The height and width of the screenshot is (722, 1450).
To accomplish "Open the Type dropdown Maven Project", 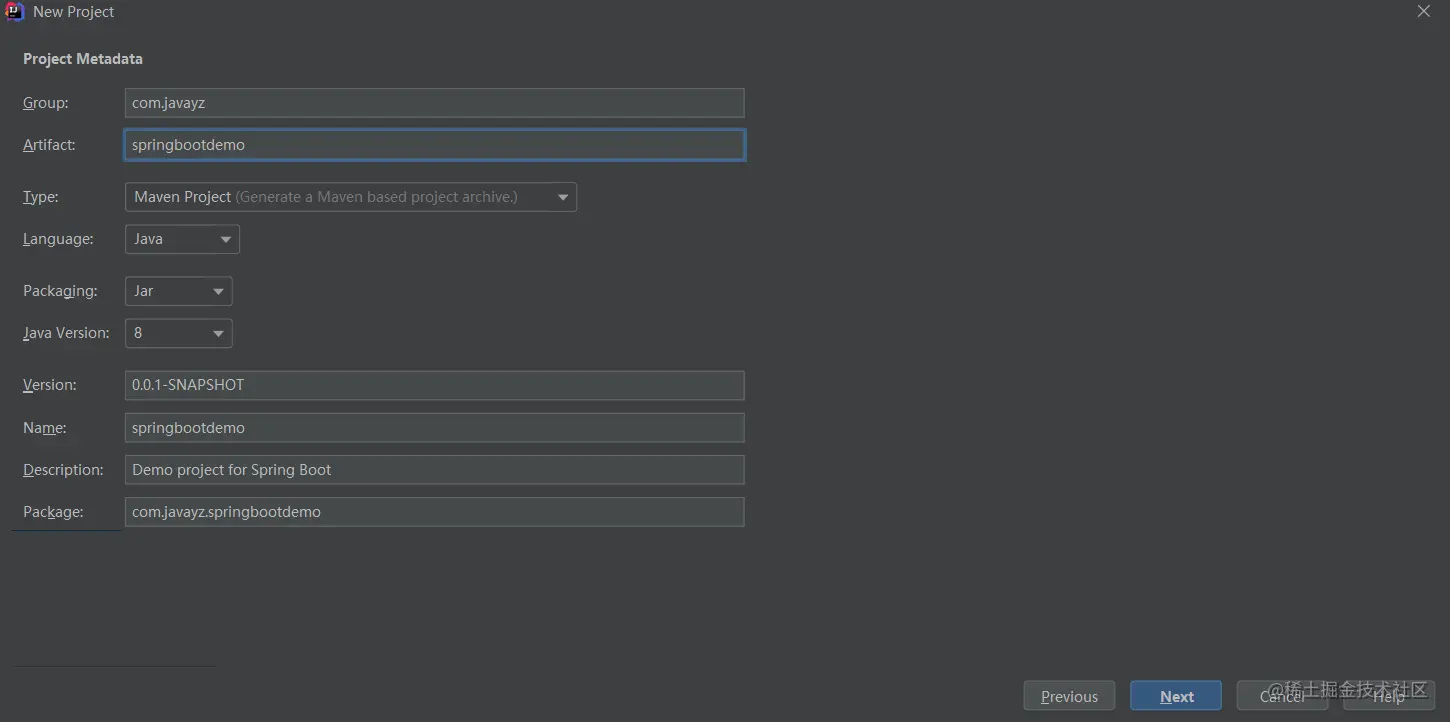I will (x=351, y=197).
